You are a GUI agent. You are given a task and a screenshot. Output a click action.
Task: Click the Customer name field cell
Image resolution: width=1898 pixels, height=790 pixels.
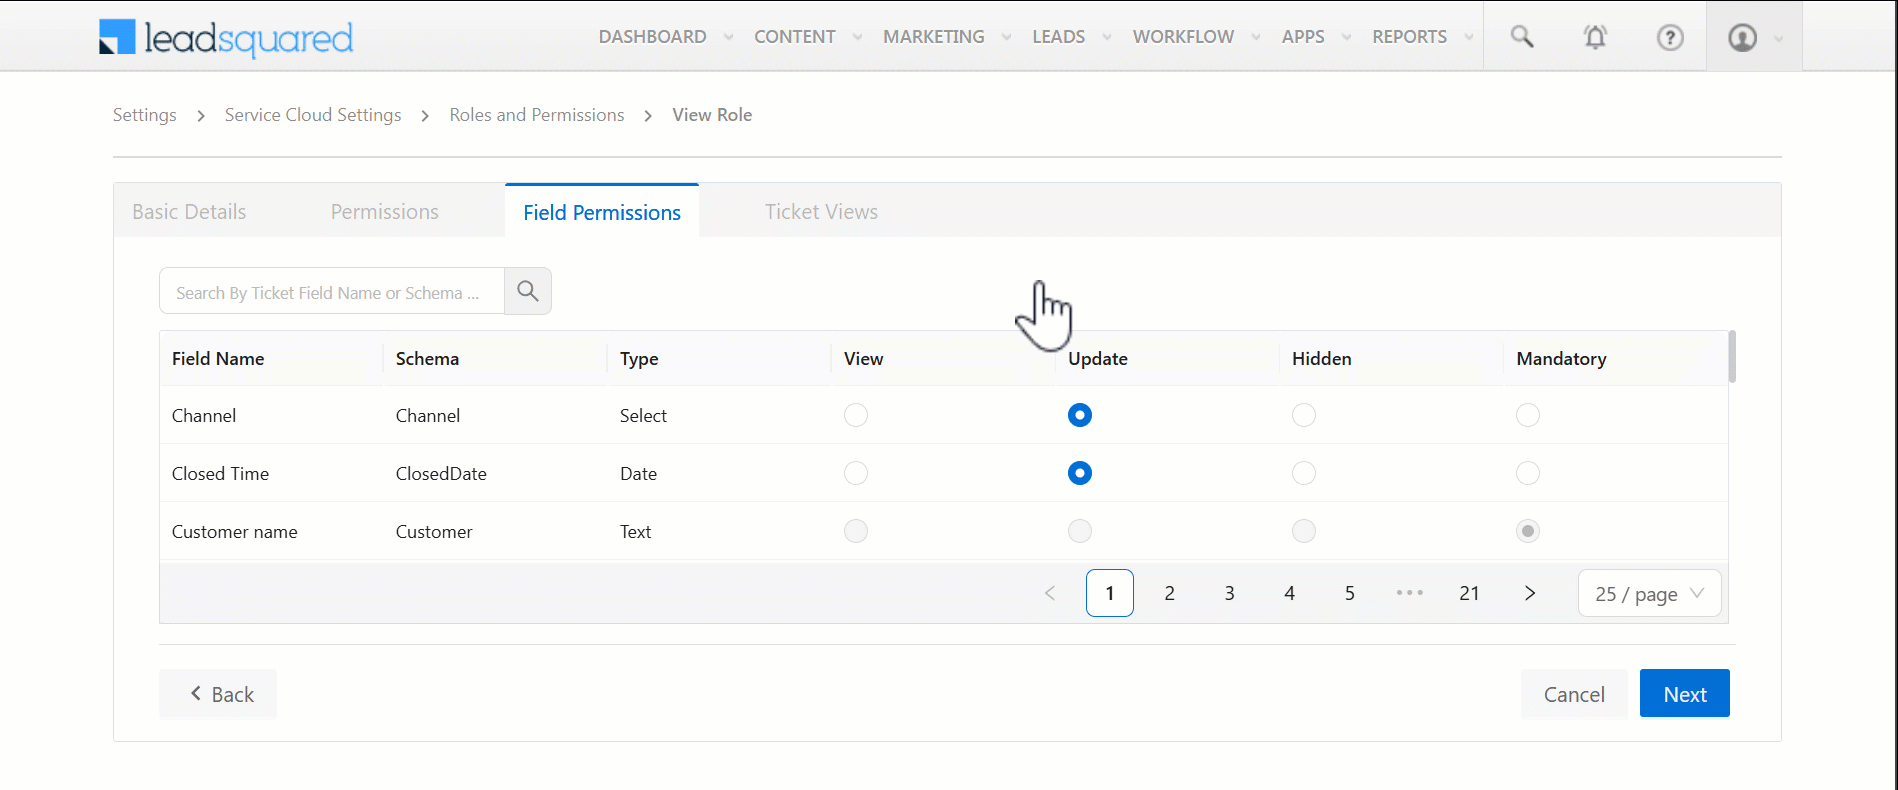(x=235, y=532)
